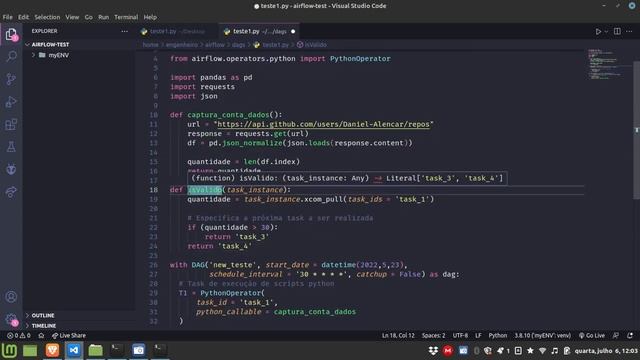Screen dimensions: 640x360
Task: Switch to the teste1.py Desktop tab
Action: pos(177,31)
